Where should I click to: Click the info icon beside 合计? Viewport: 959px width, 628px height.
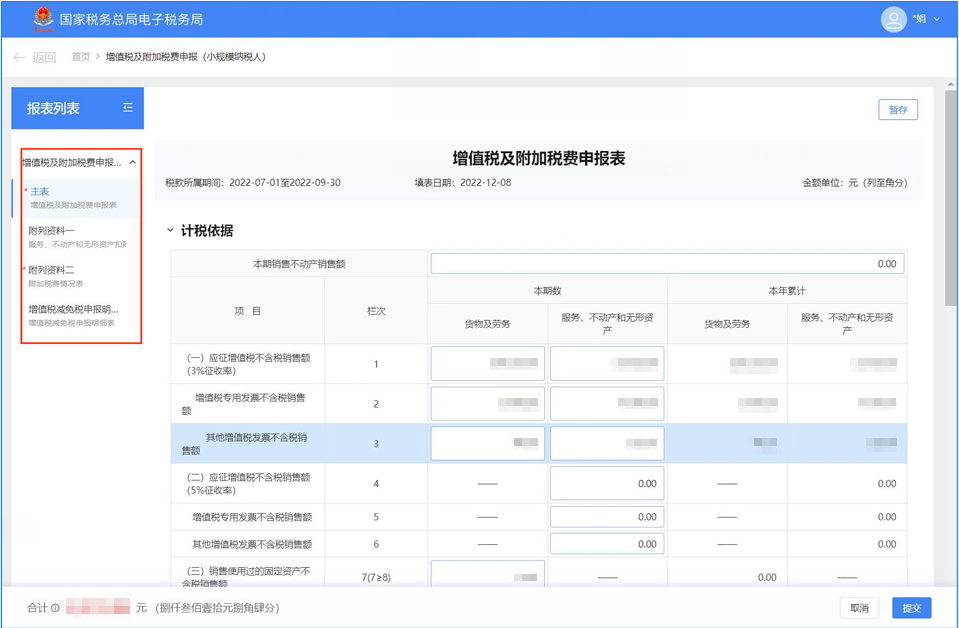click(55, 608)
